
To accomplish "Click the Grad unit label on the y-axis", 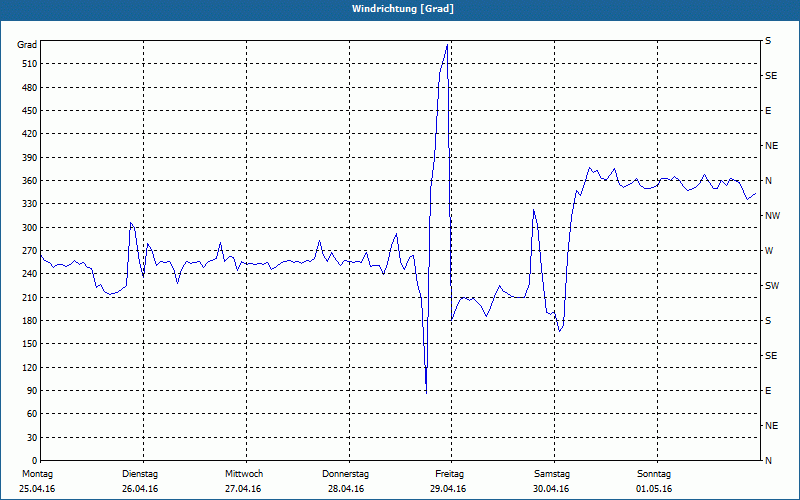I will [x=27, y=45].
